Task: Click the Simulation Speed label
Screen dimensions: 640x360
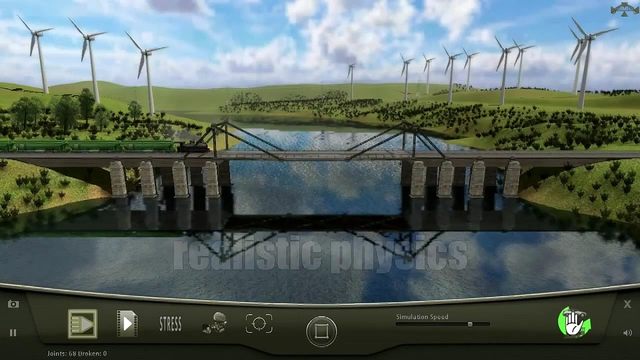Action: click(422, 317)
